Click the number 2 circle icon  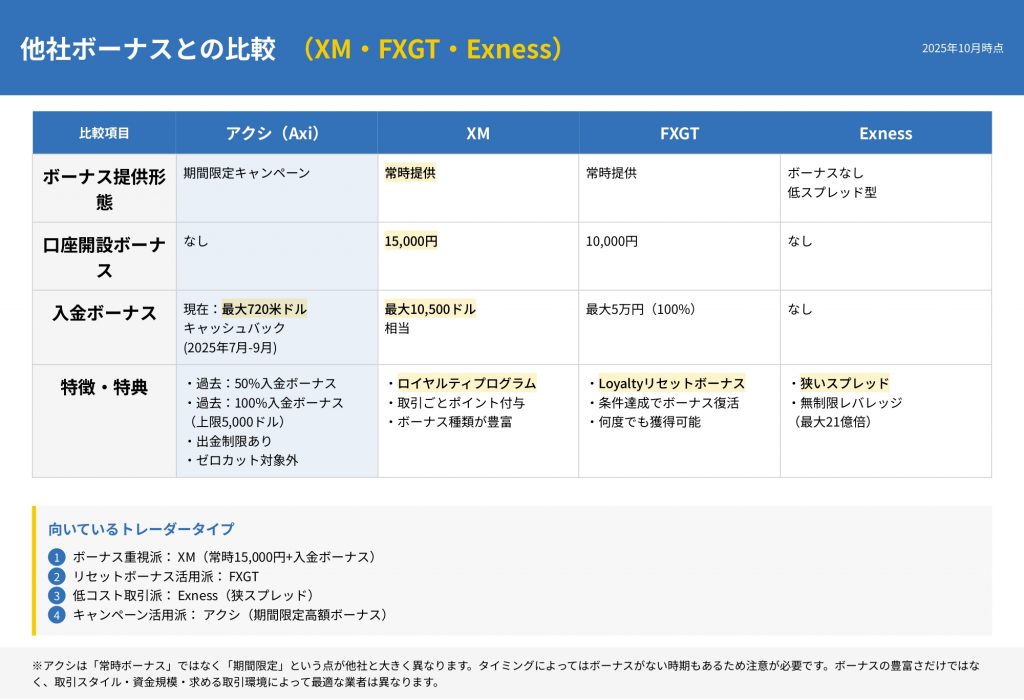[56, 576]
